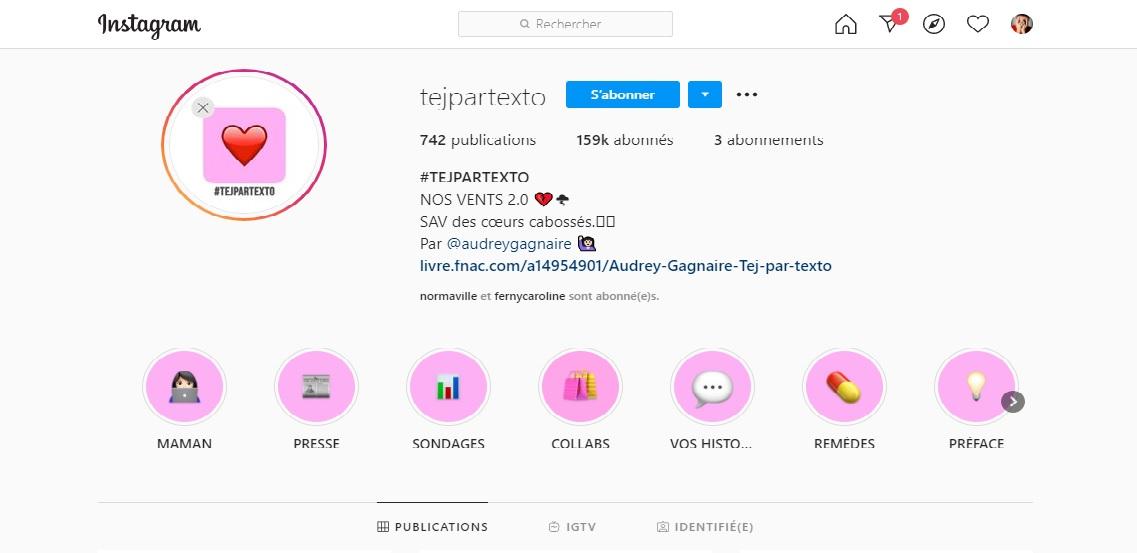Switch to the IDENTIFIÉ(E) tab
The image size is (1137, 553).
click(705, 527)
